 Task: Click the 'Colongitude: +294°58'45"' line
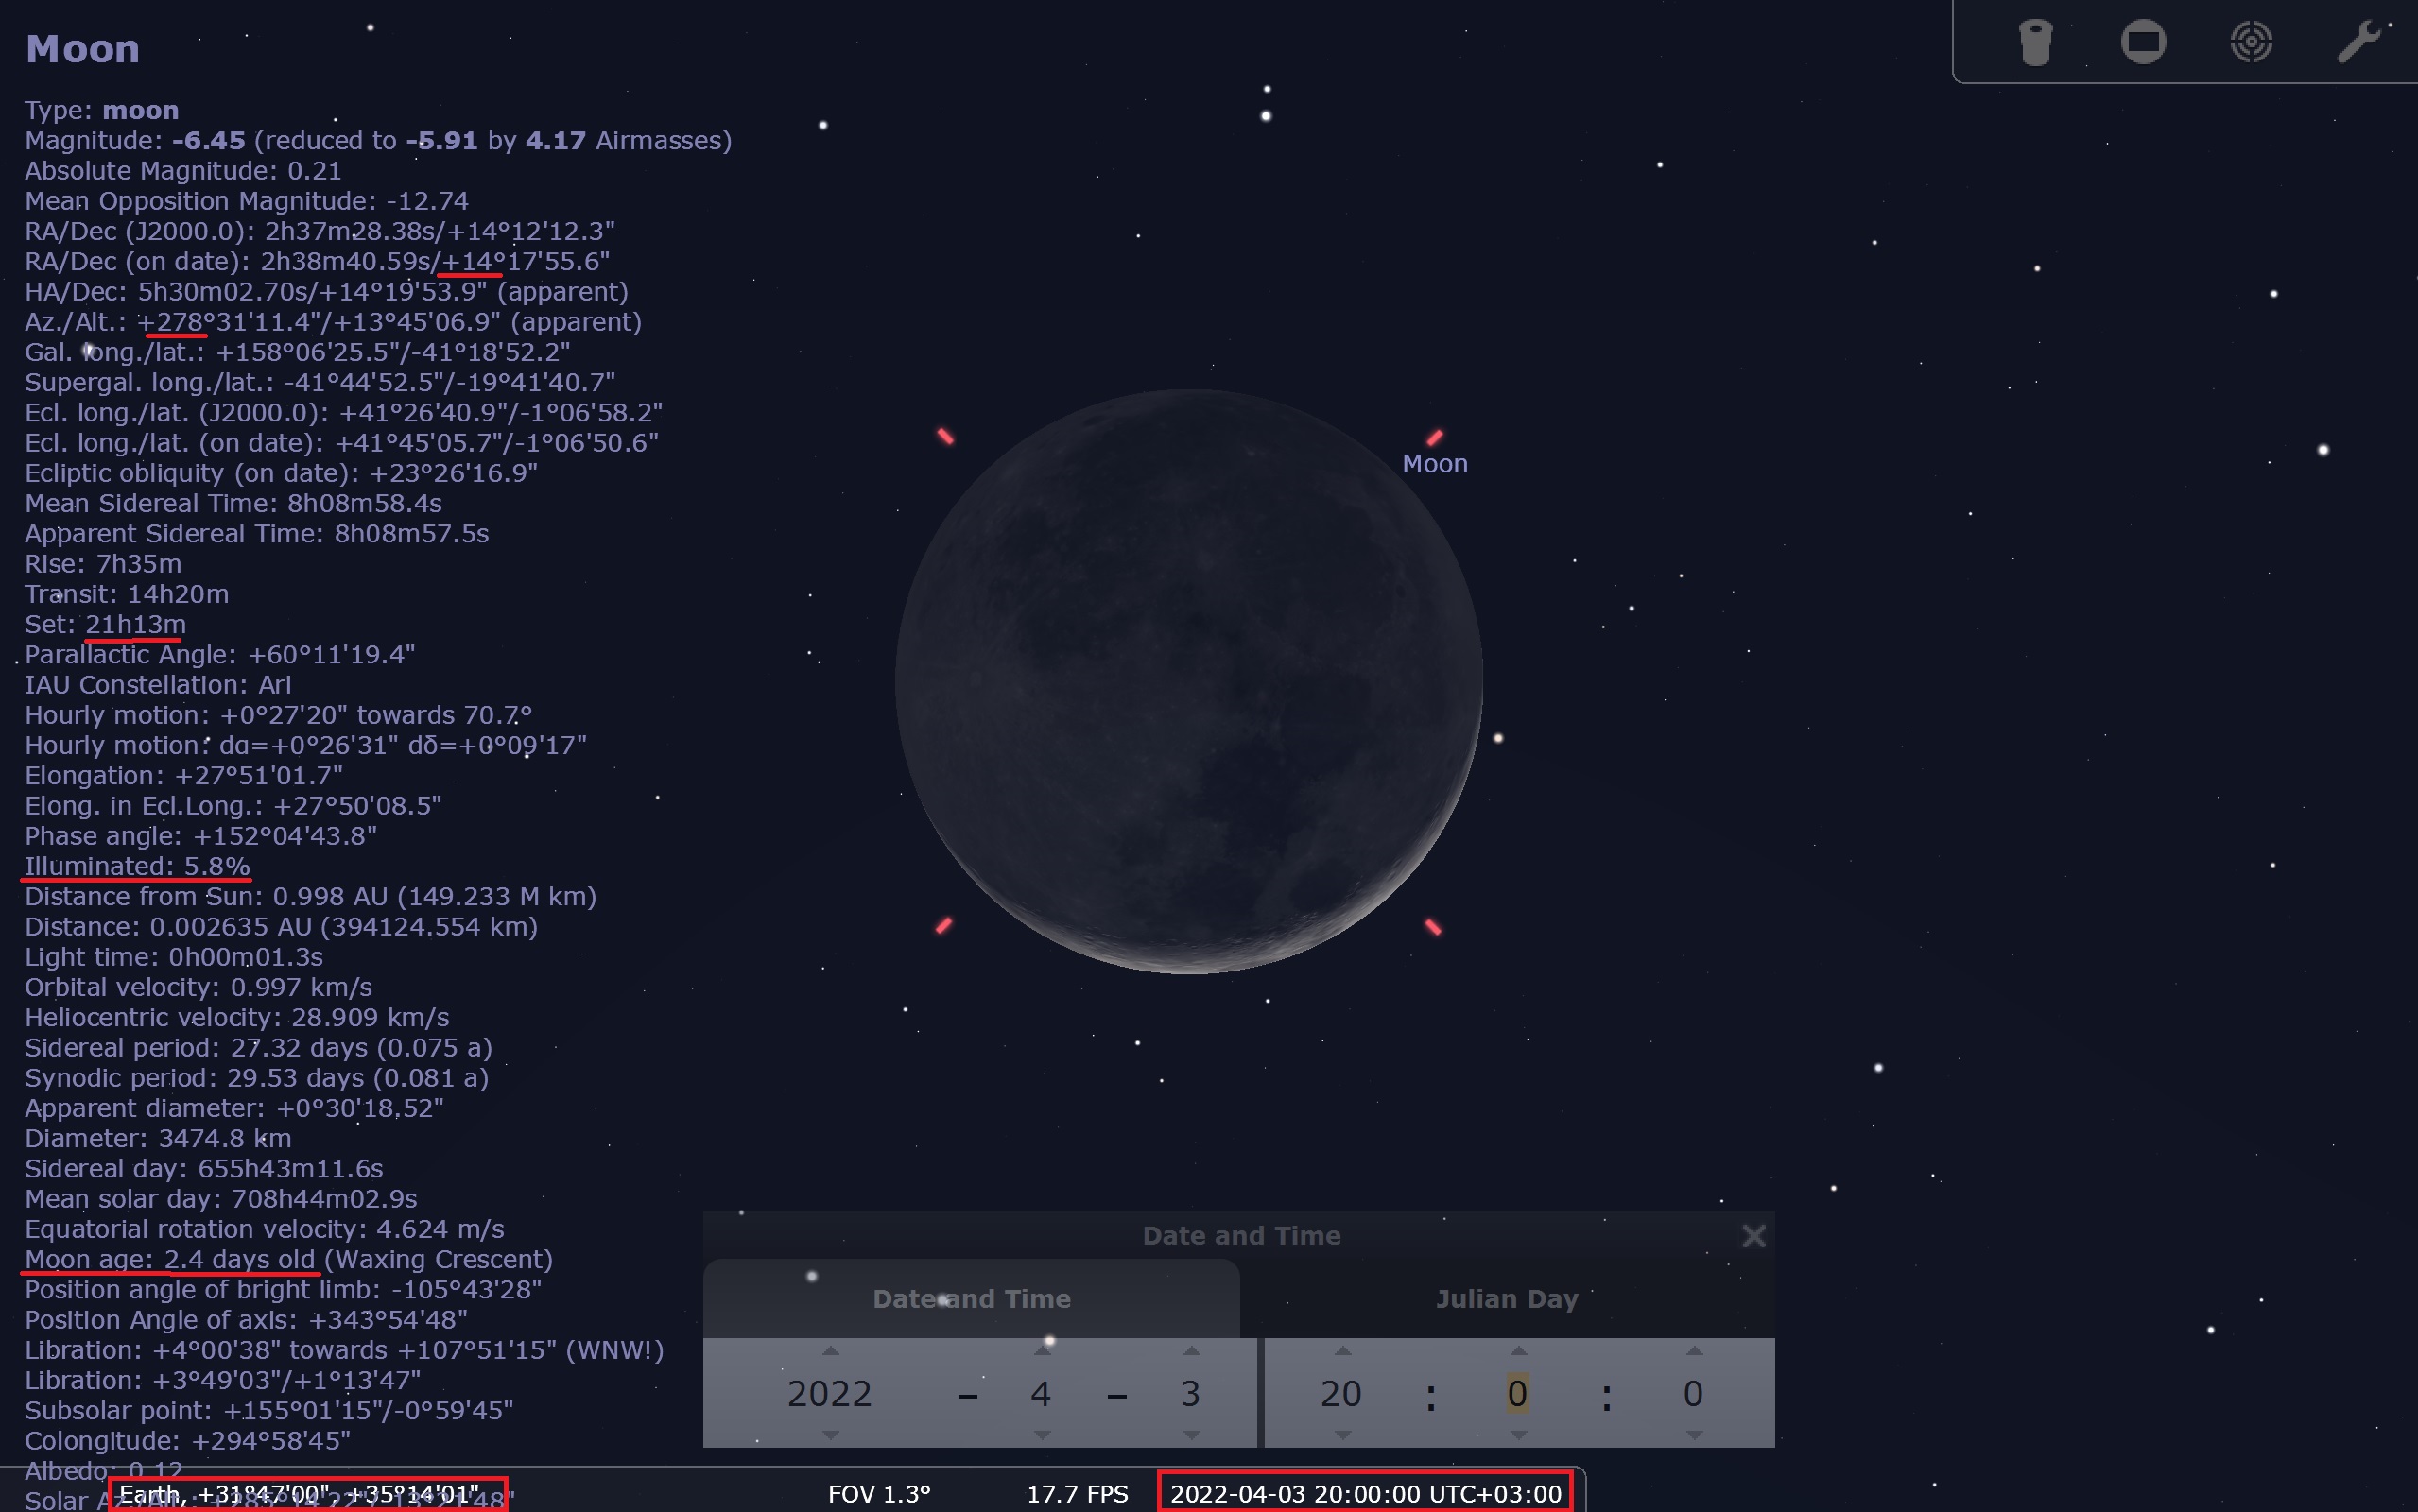point(188,1441)
